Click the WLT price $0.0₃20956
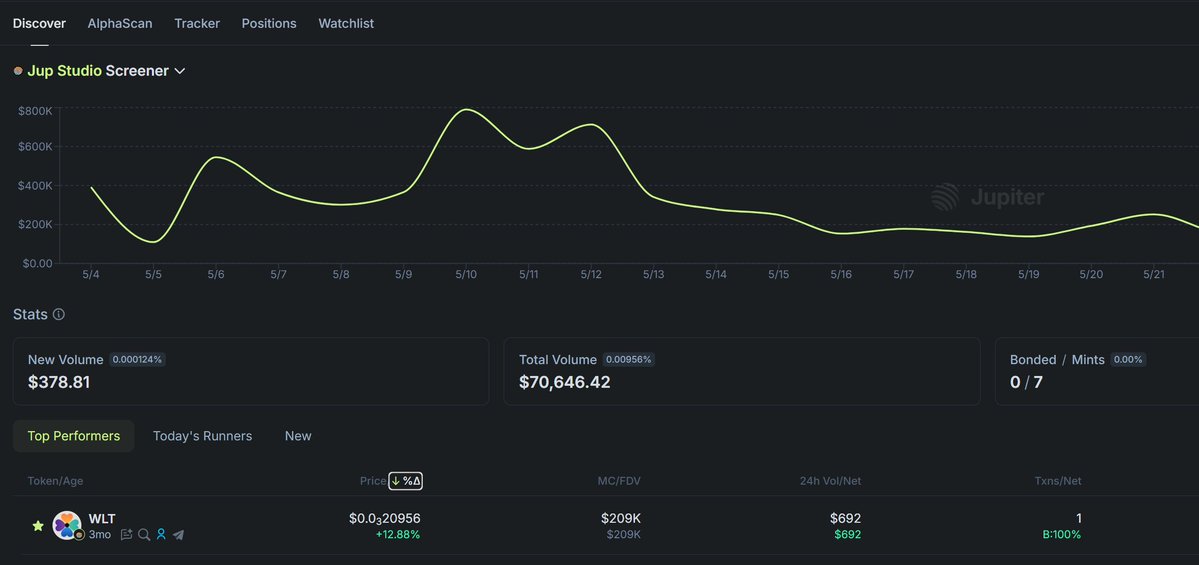The image size is (1199, 565). [385, 519]
